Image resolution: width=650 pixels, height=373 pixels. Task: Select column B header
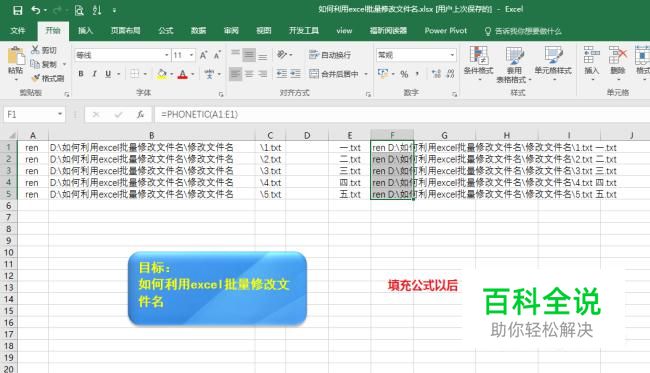pyautogui.click(x=152, y=135)
